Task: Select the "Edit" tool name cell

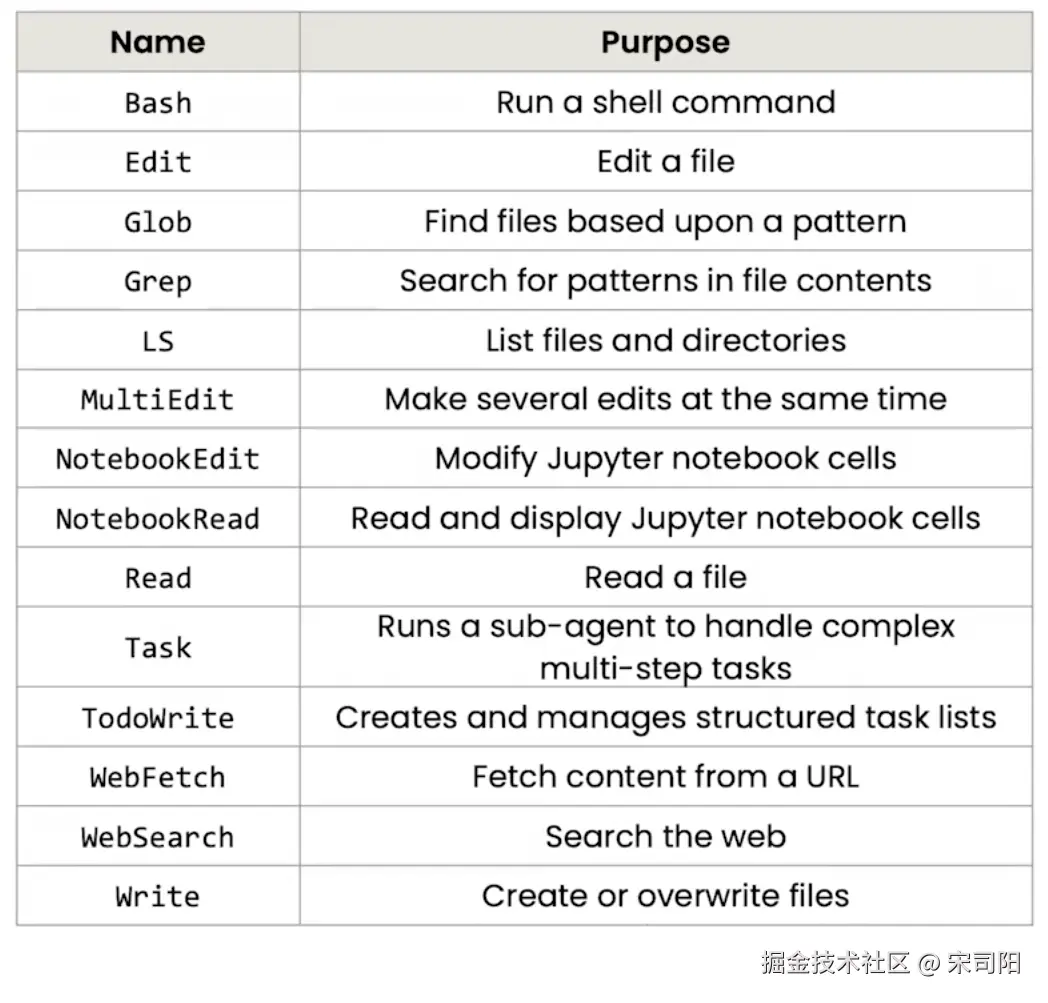Action: 157,161
